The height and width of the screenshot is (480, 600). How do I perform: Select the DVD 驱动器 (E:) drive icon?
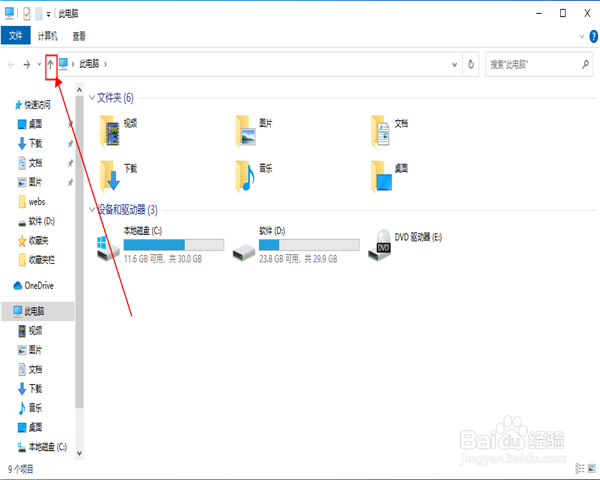(379, 245)
